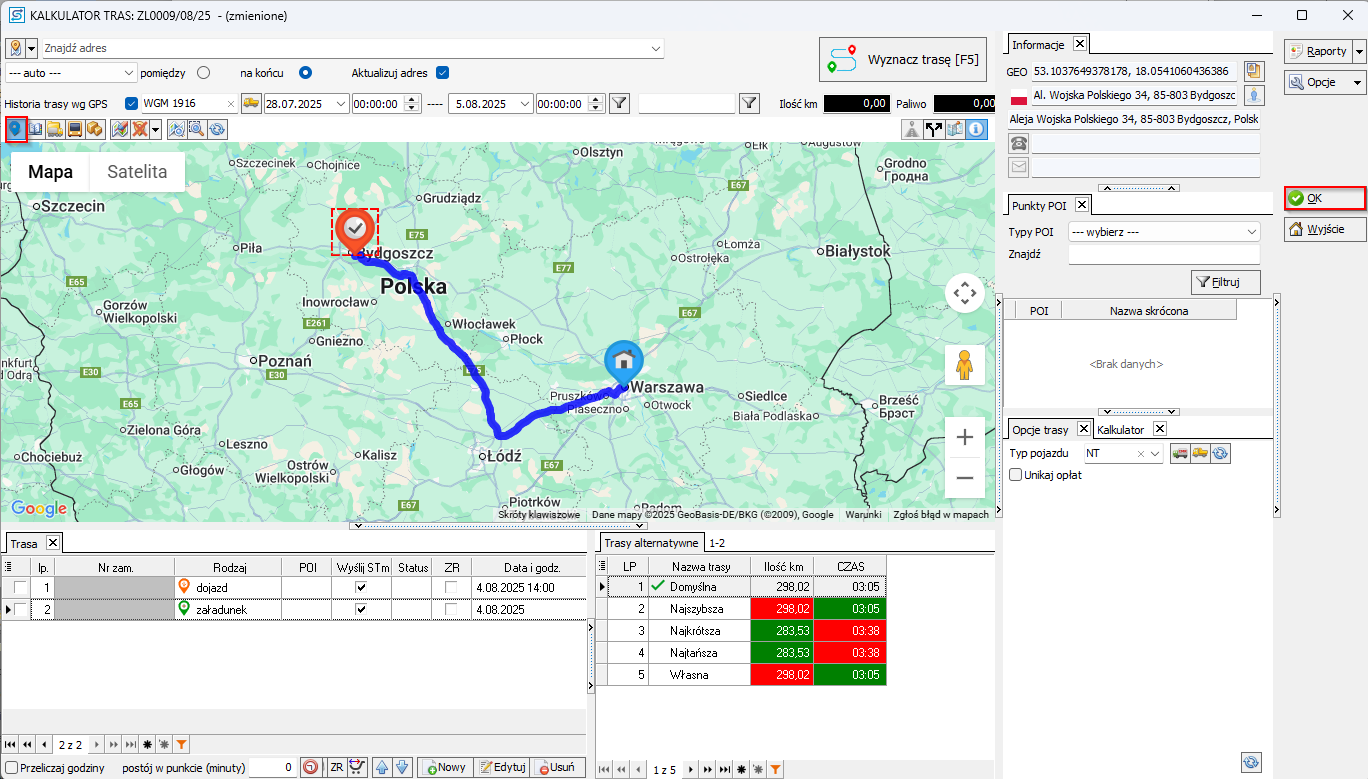The width and height of the screenshot is (1368, 779).
Task: Click the blue location pin toolbar icon
Action: 15,129
